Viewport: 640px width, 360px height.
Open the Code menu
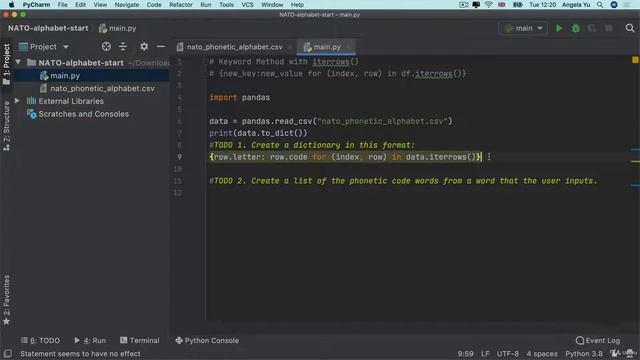click(x=154, y=5)
